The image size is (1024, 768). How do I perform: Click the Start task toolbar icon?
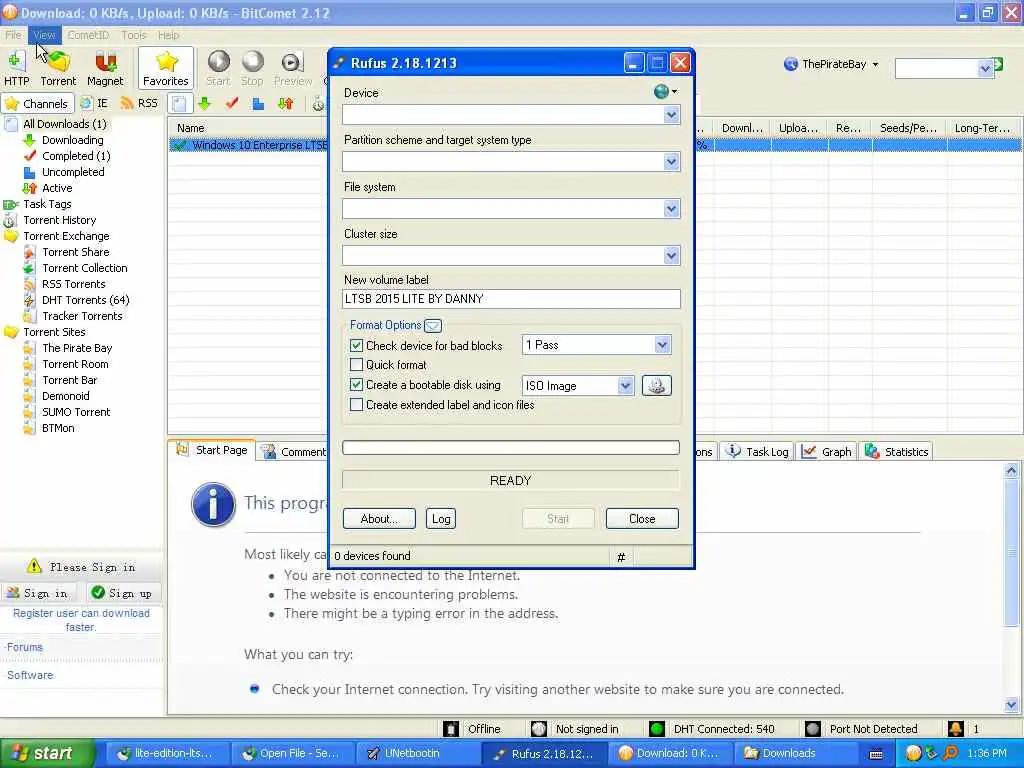click(218, 68)
